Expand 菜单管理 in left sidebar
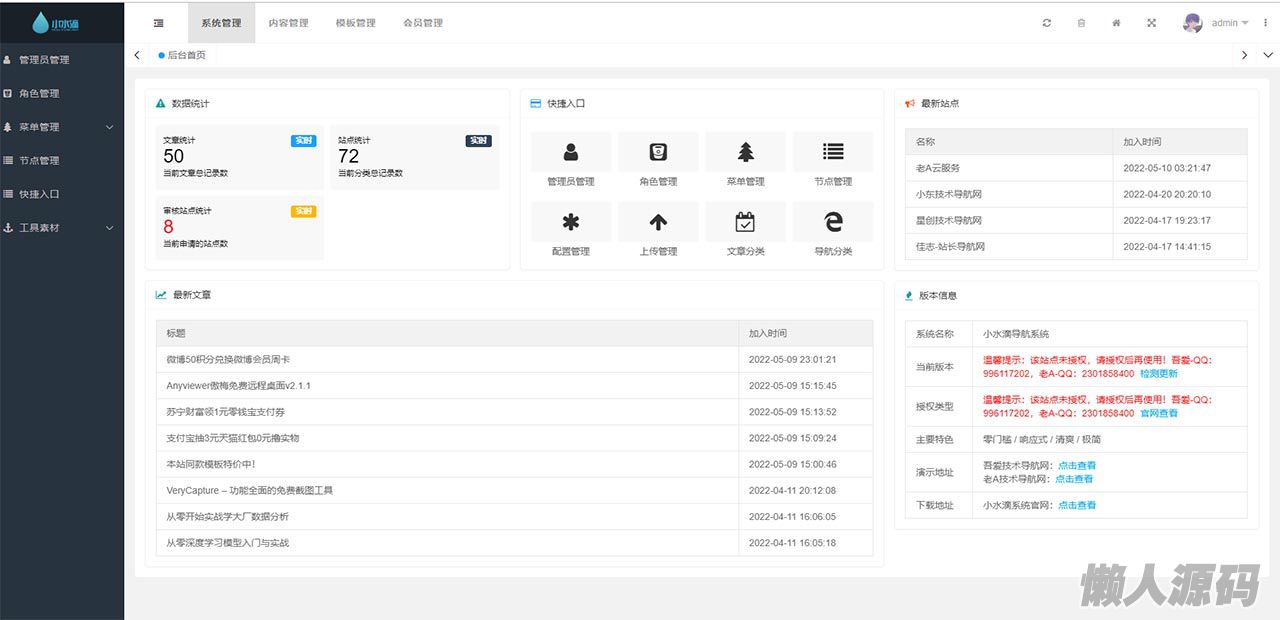The image size is (1280, 620). [60, 127]
